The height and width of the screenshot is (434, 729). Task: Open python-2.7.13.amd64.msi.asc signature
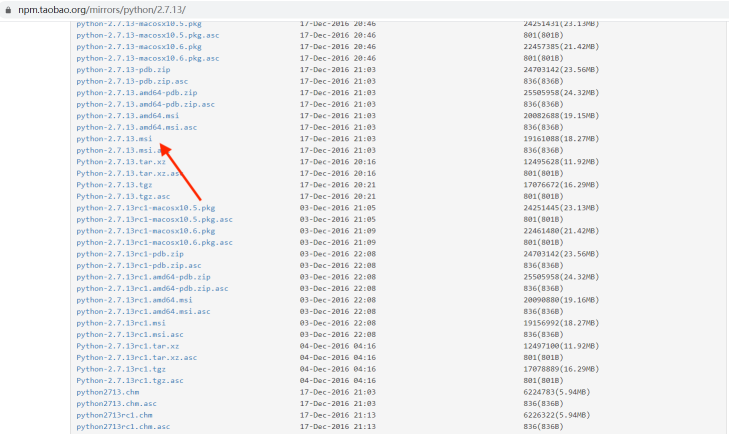(137, 127)
